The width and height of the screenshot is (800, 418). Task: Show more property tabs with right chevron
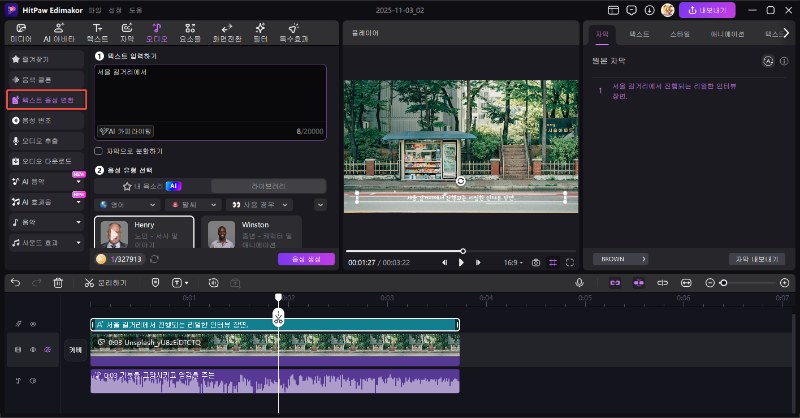coord(786,33)
